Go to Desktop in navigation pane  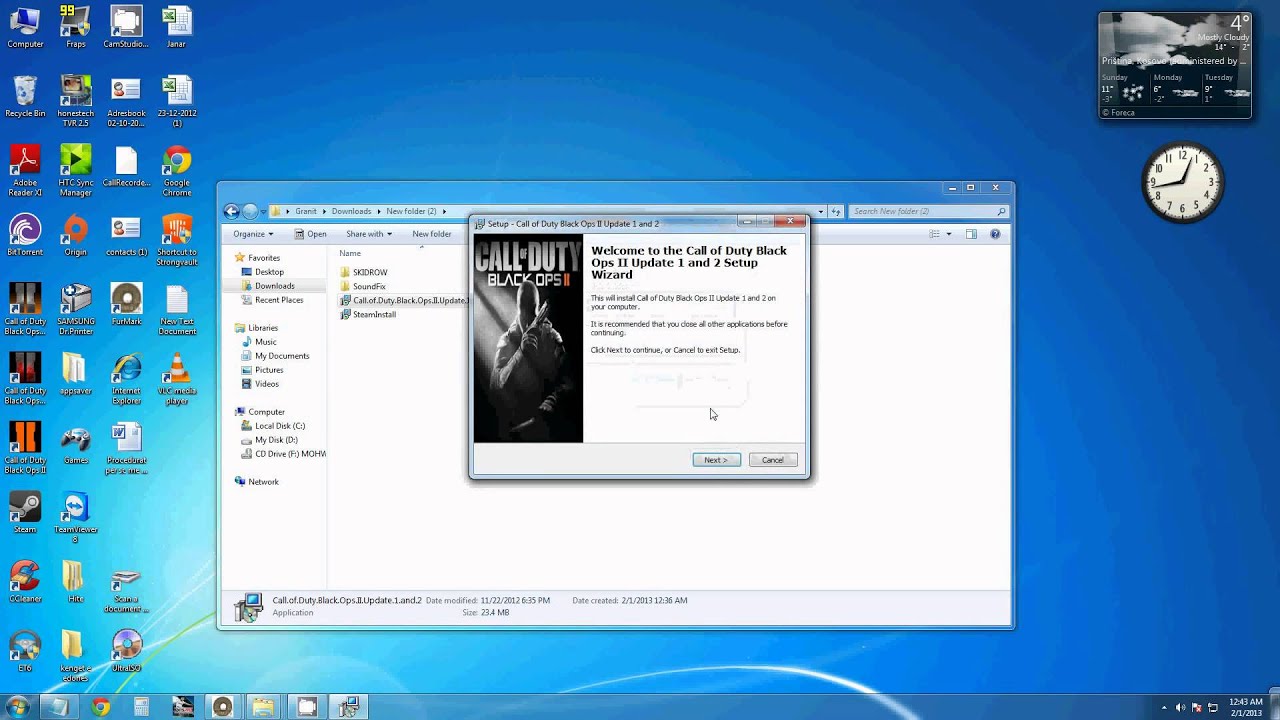click(x=269, y=272)
